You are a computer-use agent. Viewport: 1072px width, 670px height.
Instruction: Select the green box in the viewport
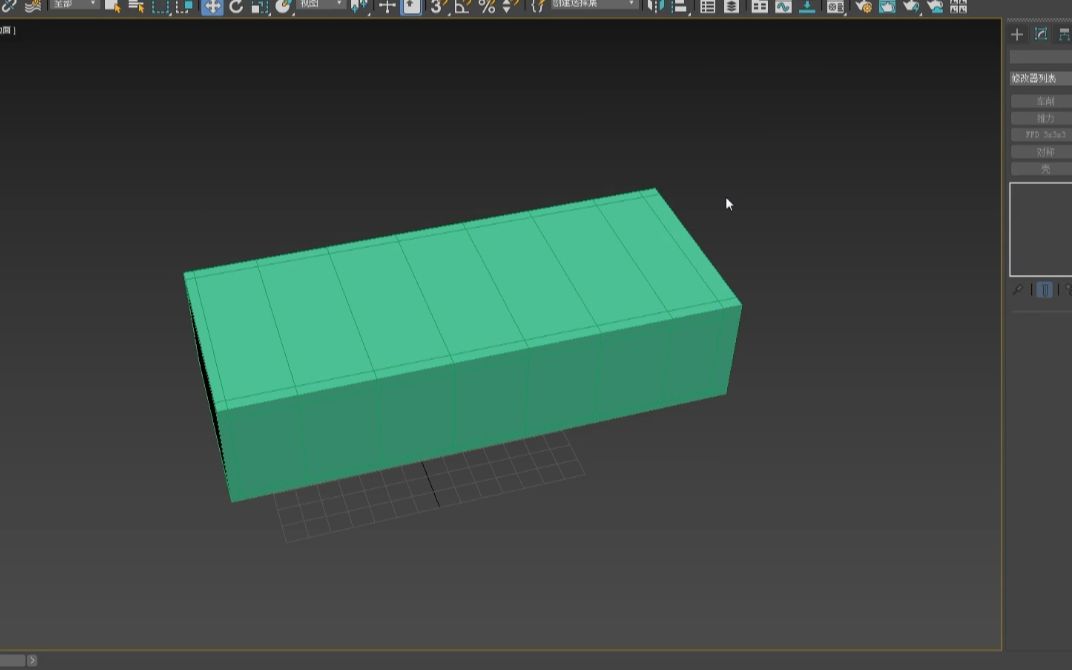click(460, 320)
